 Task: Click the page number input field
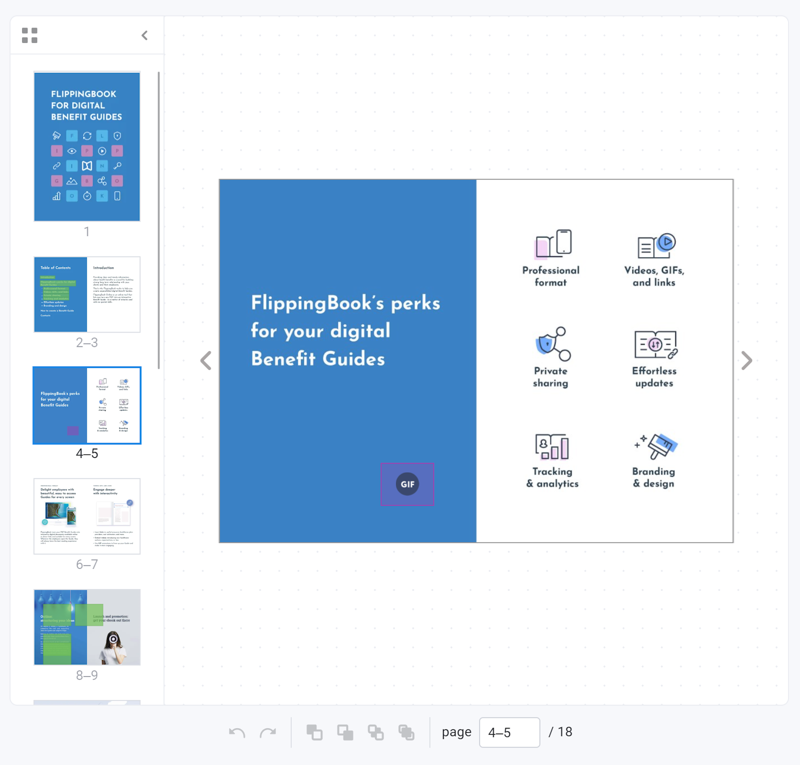(509, 732)
